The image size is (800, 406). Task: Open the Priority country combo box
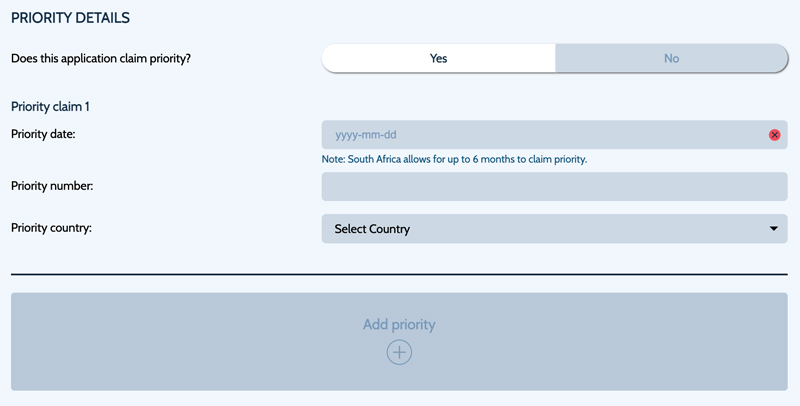(555, 229)
